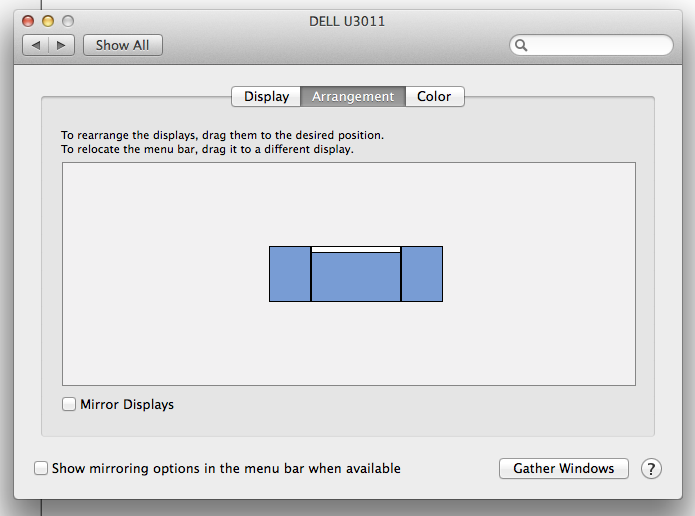695x516 pixels.
Task: Close the DELL U3011 window
Action: [28, 21]
